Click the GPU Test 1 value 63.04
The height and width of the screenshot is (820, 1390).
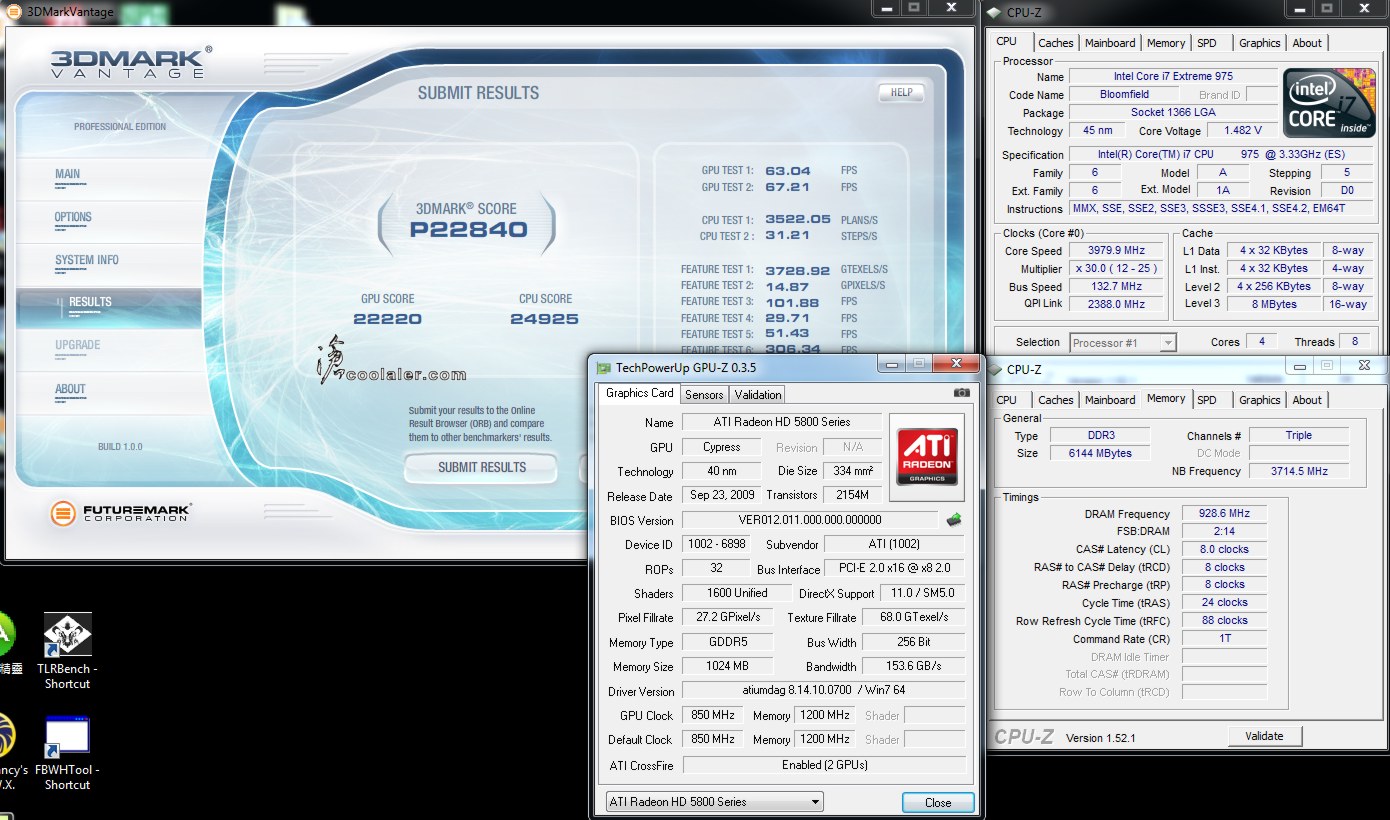788,171
